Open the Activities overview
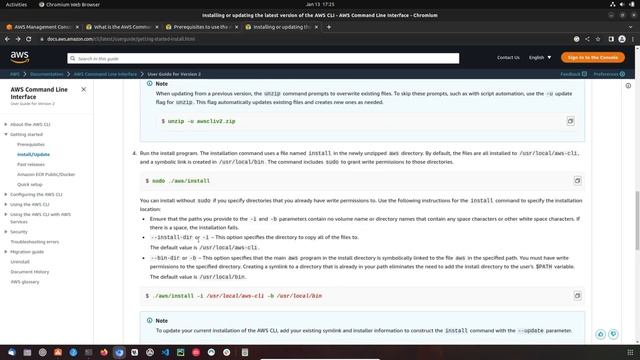Viewport: 640px width, 360px height. (16, 4)
